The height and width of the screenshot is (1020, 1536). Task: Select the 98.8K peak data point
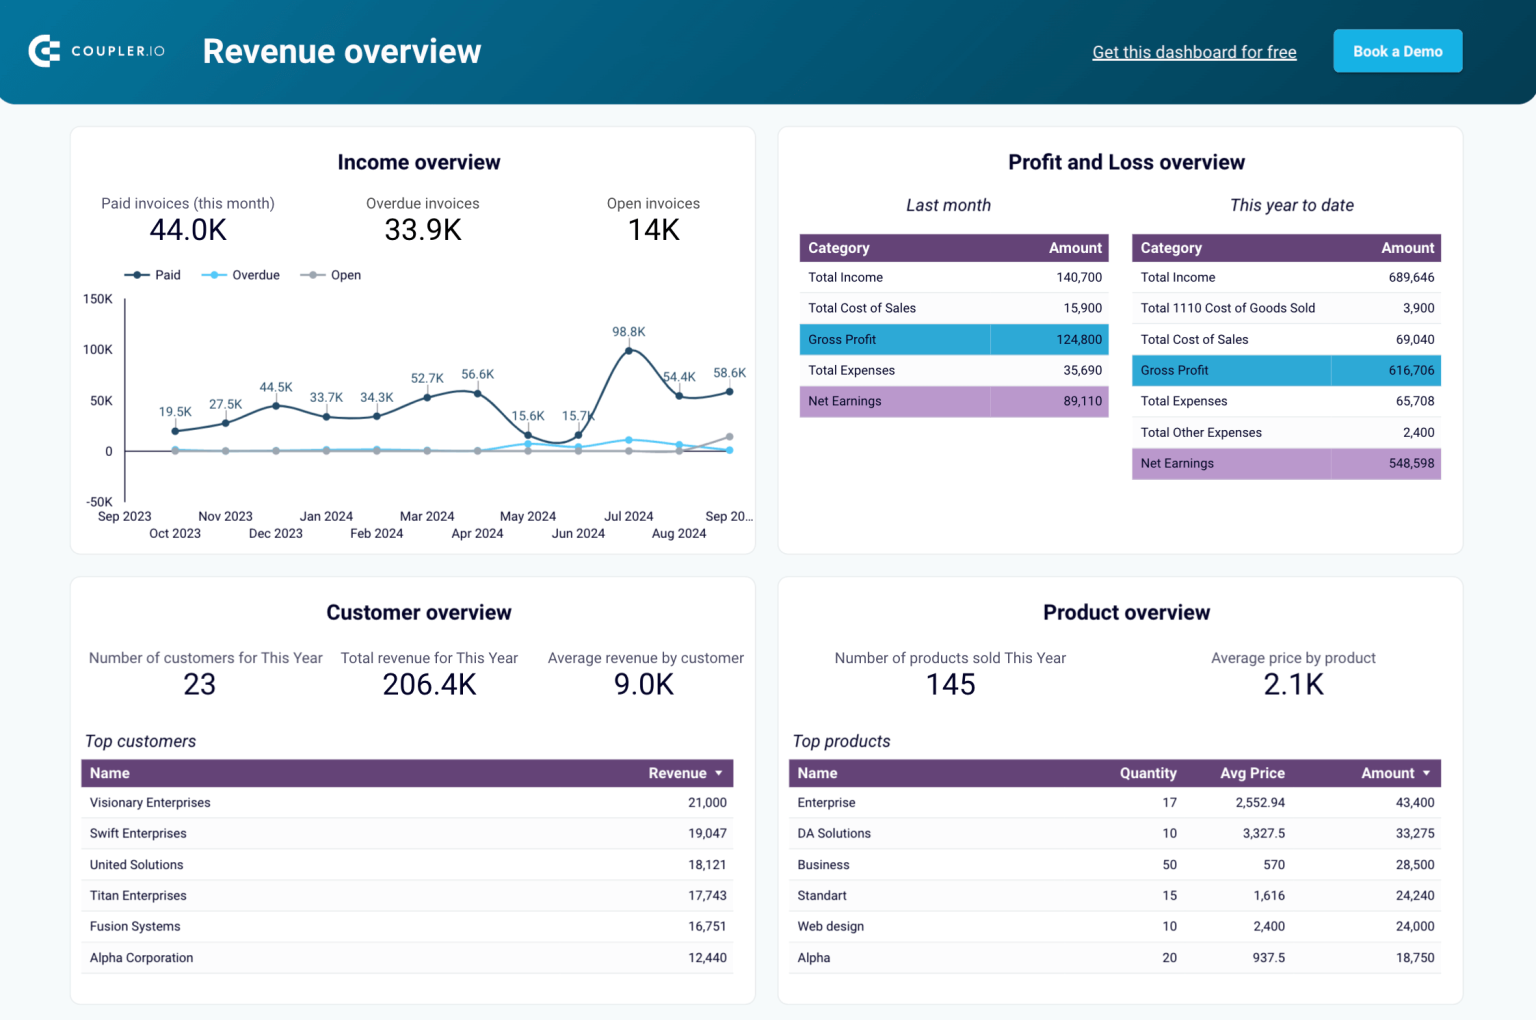628,350
